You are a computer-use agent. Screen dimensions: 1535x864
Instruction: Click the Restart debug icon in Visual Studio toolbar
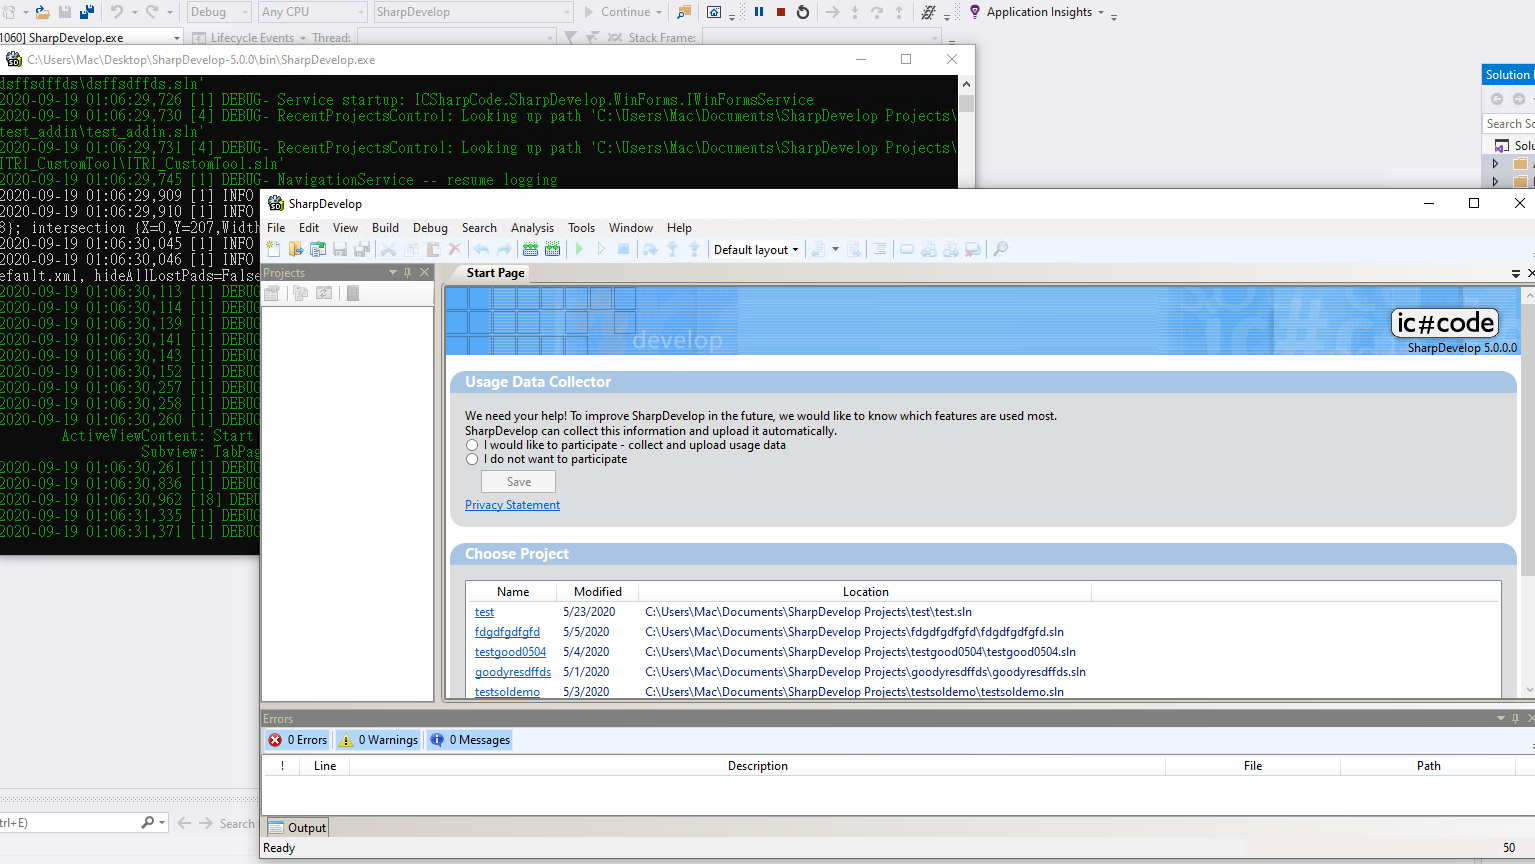coord(803,12)
